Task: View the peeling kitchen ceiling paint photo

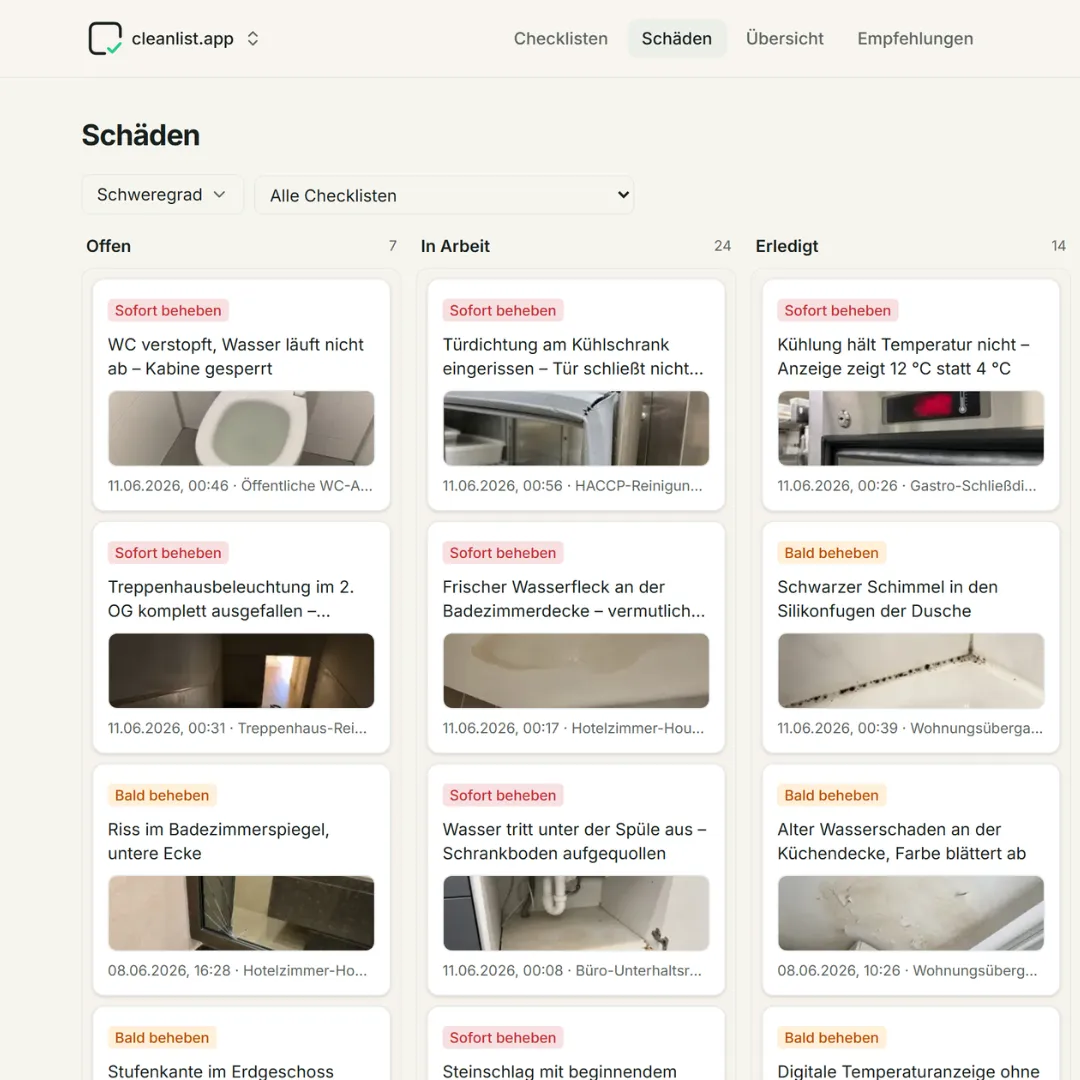Action: click(911, 913)
